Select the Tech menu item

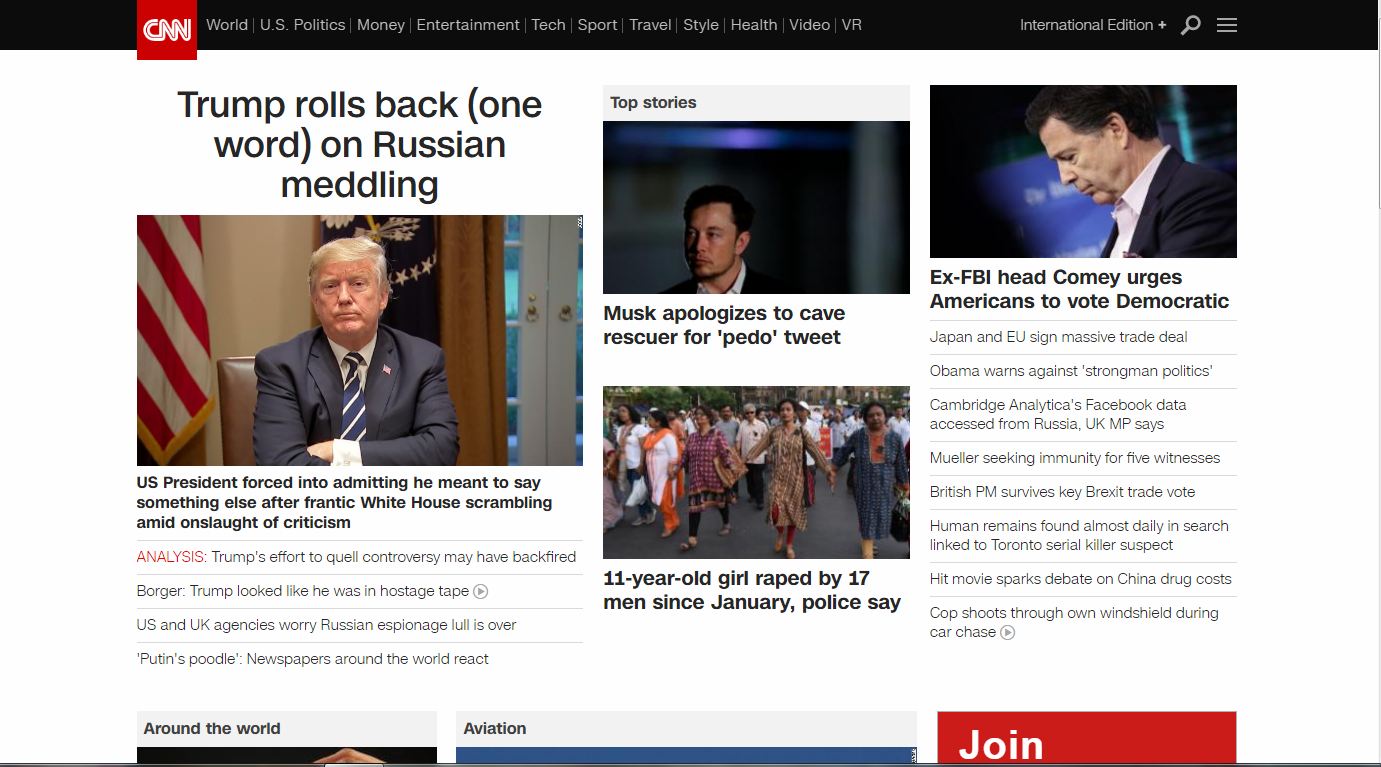548,25
